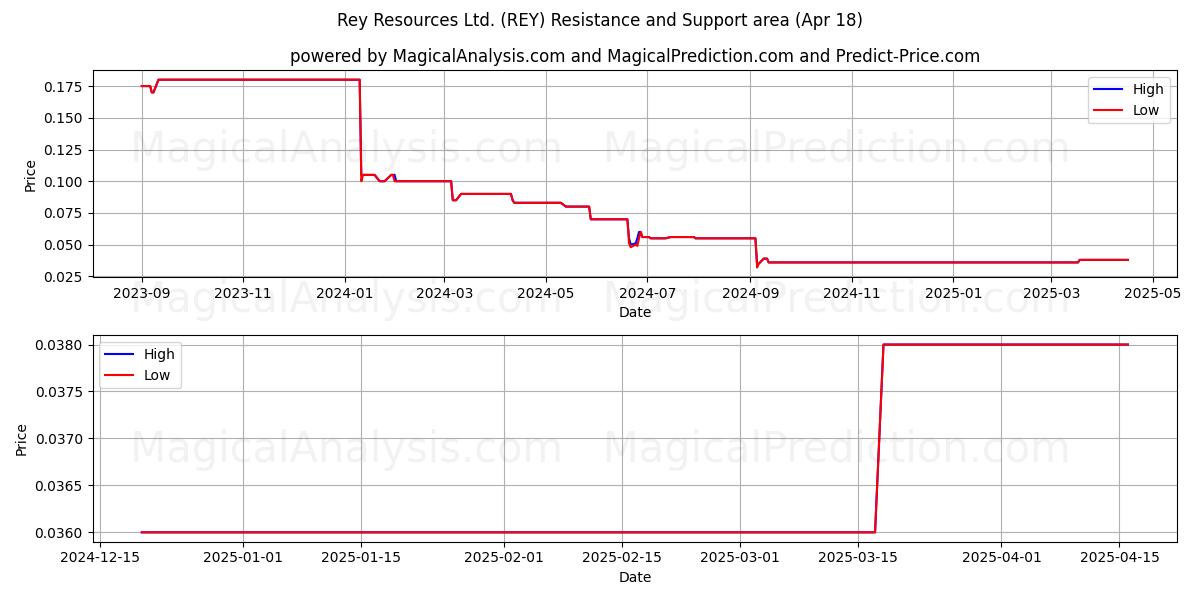This screenshot has width=1200, height=600.
Task: Click the 2023-11 date tick label
Action: pos(243,293)
